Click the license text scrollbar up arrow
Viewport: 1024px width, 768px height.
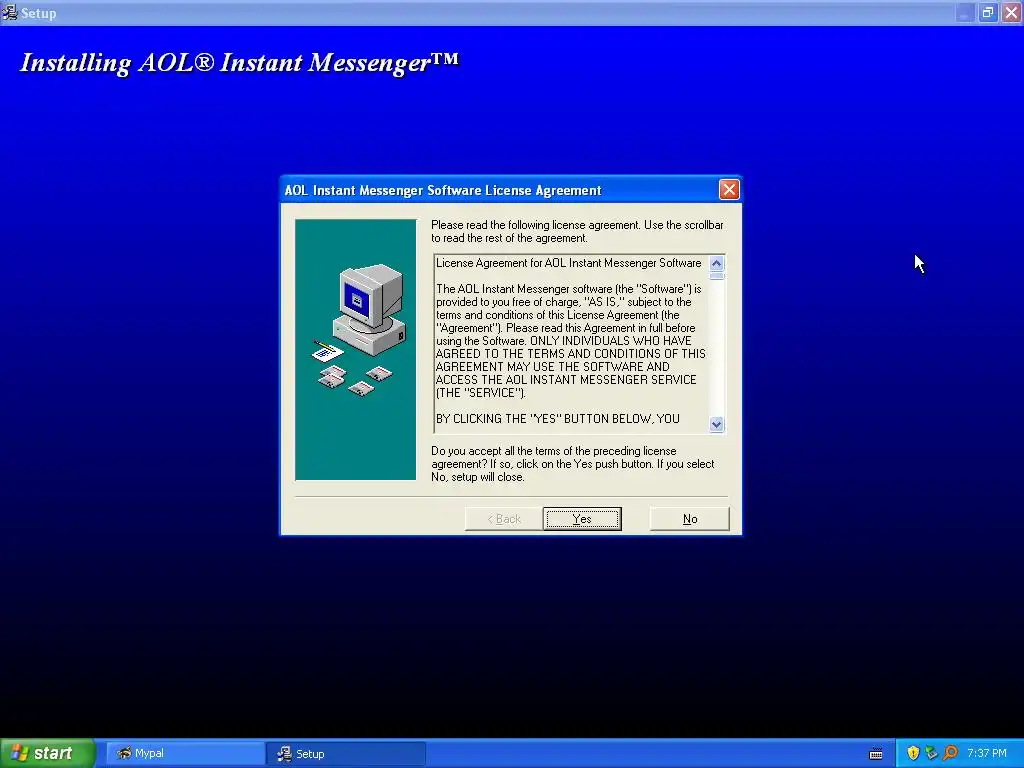point(716,263)
